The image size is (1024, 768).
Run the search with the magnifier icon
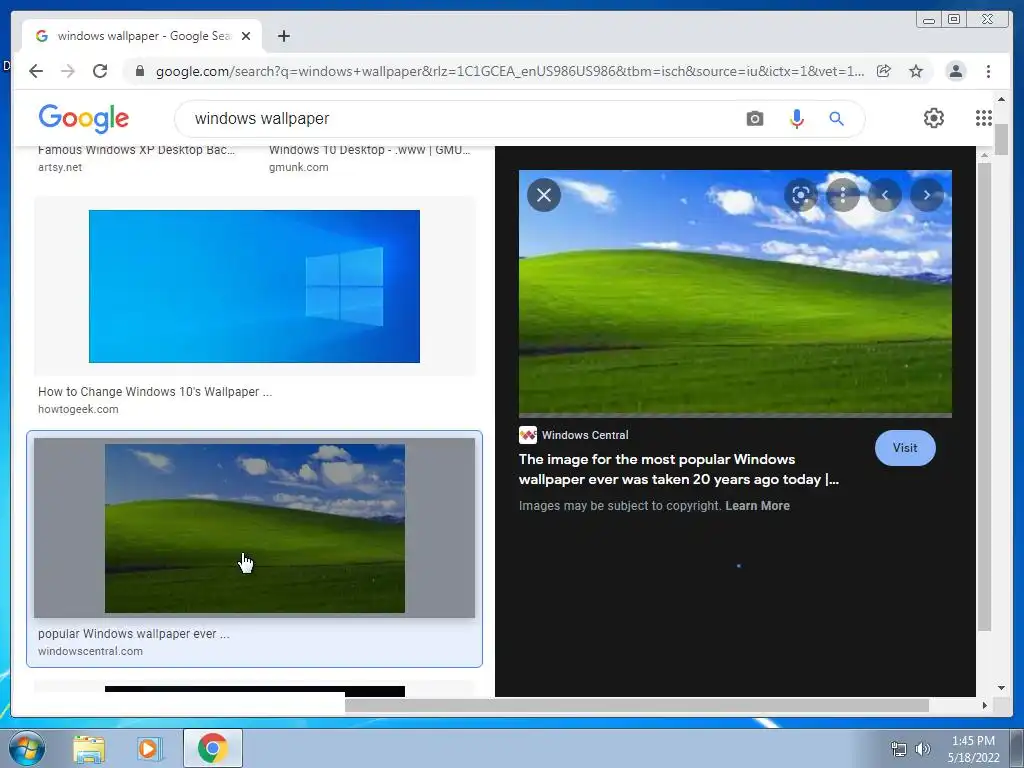[x=836, y=118]
